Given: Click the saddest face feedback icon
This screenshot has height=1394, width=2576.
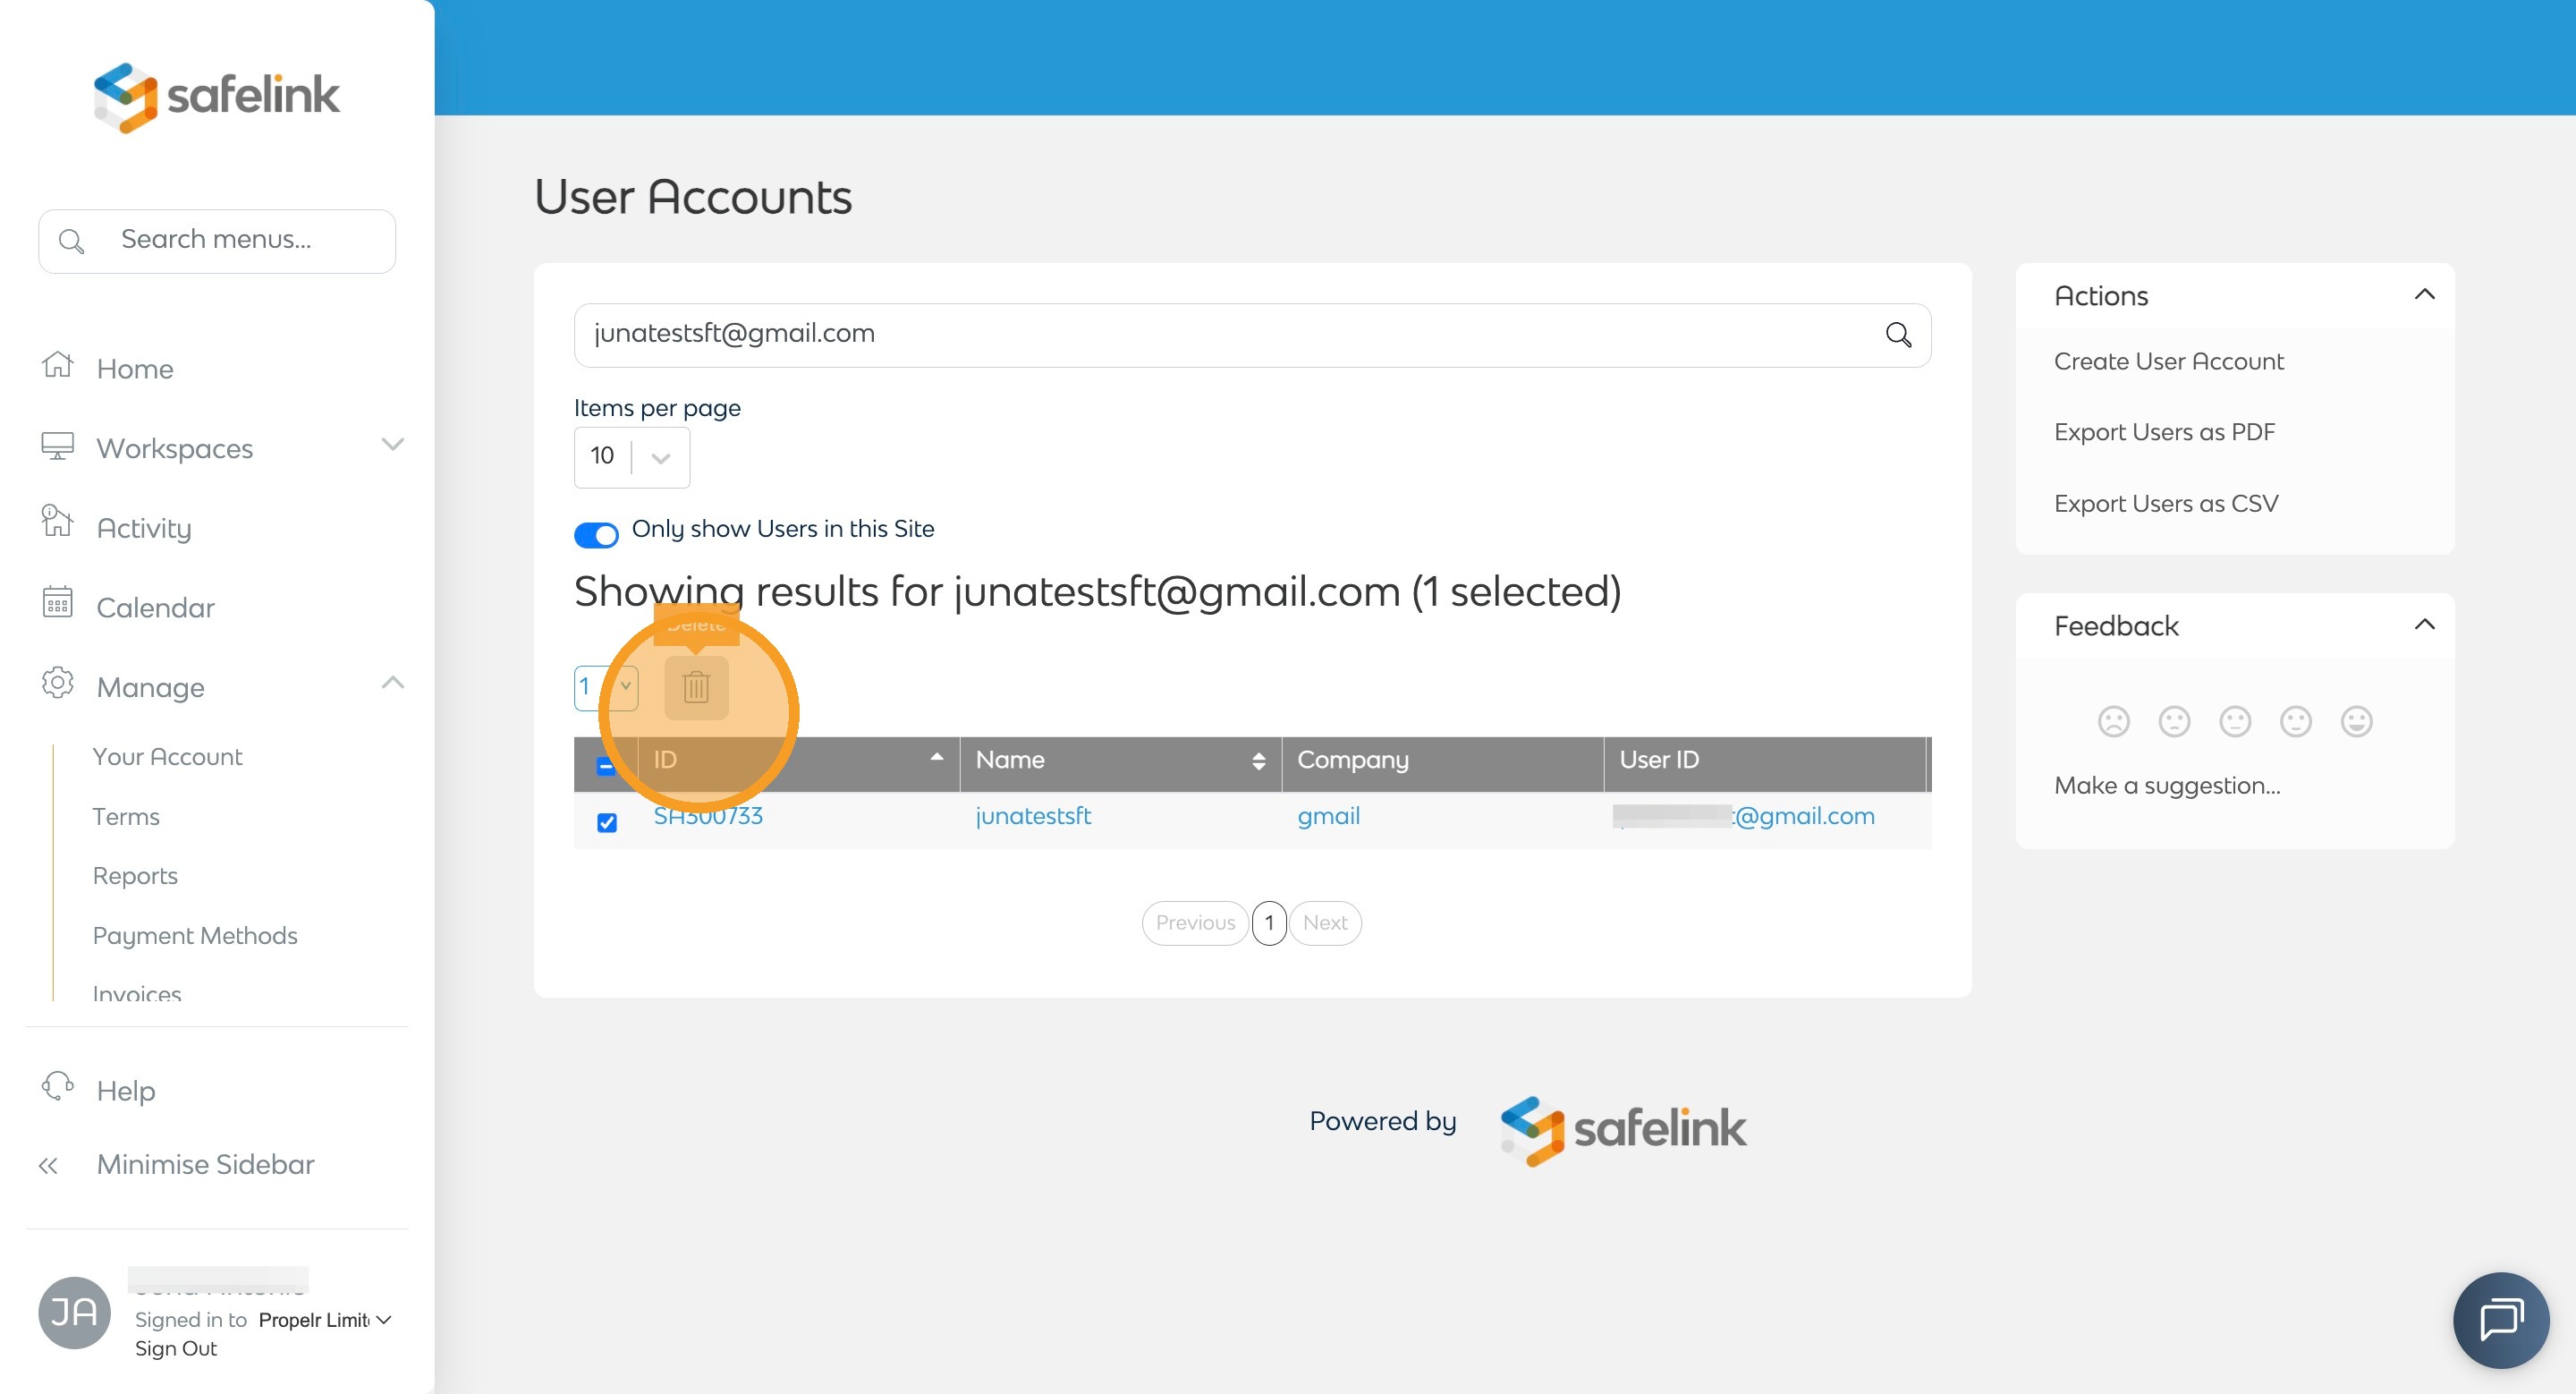Looking at the screenshot, I should (2112, 721).
